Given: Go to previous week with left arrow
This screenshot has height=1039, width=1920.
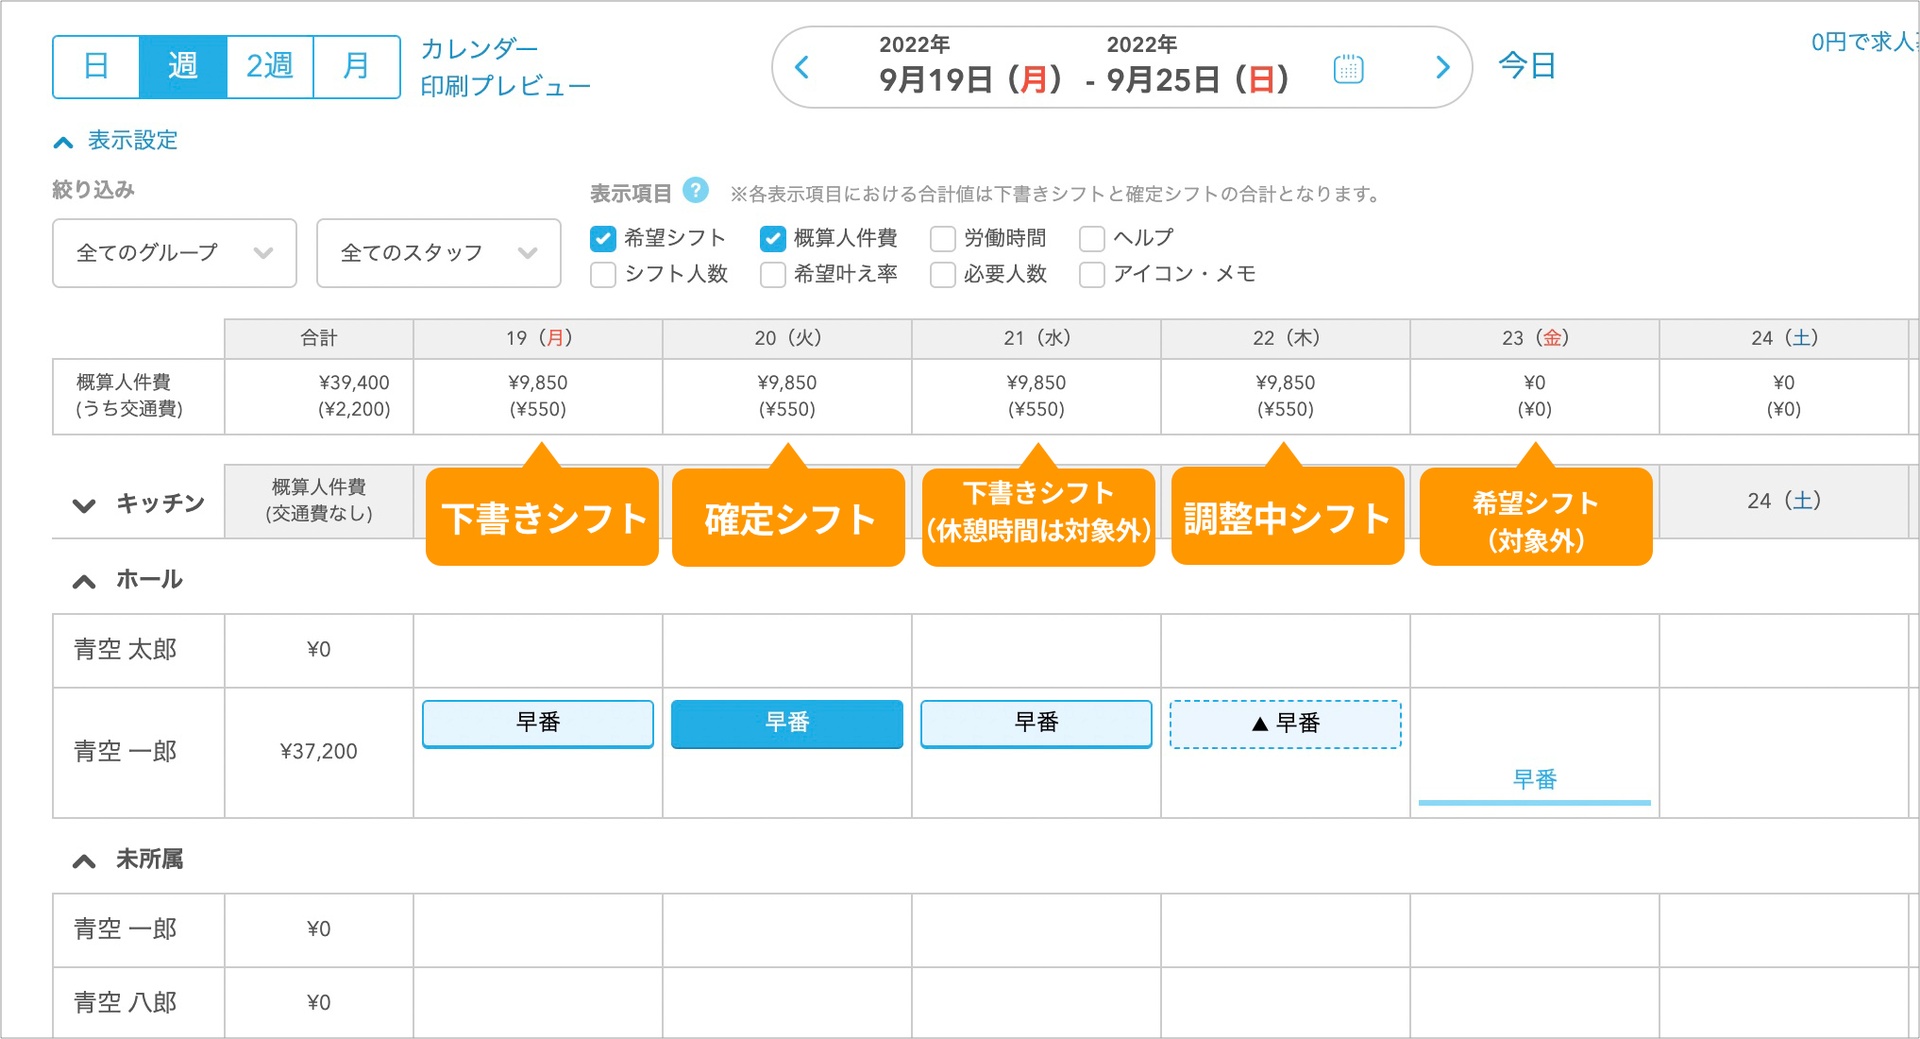Looking at the screenshot, I should coord(803,68).
